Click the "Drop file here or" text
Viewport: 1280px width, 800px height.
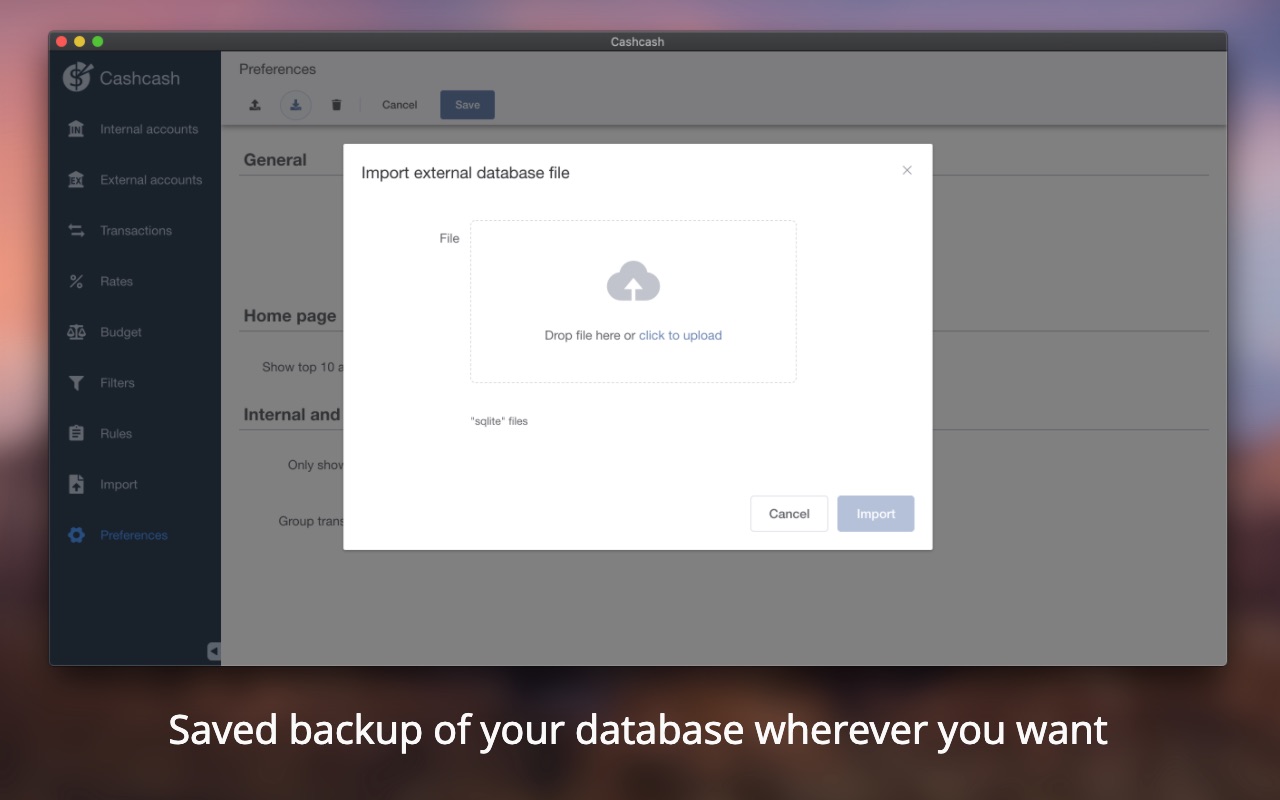589,336
